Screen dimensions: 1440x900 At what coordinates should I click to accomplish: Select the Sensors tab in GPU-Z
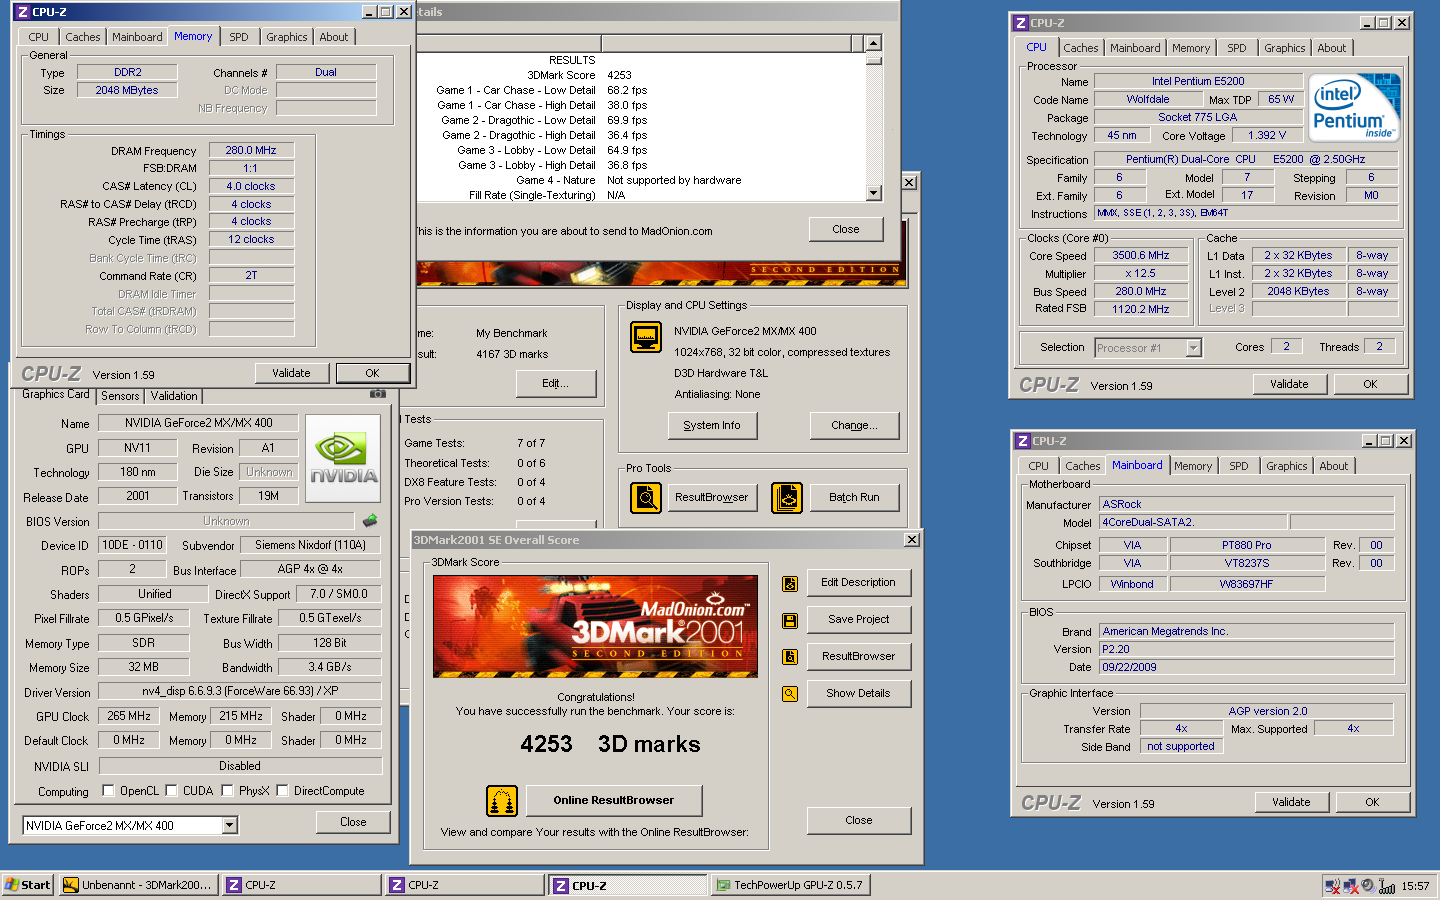pyautogui.click(x=120, y=396)
